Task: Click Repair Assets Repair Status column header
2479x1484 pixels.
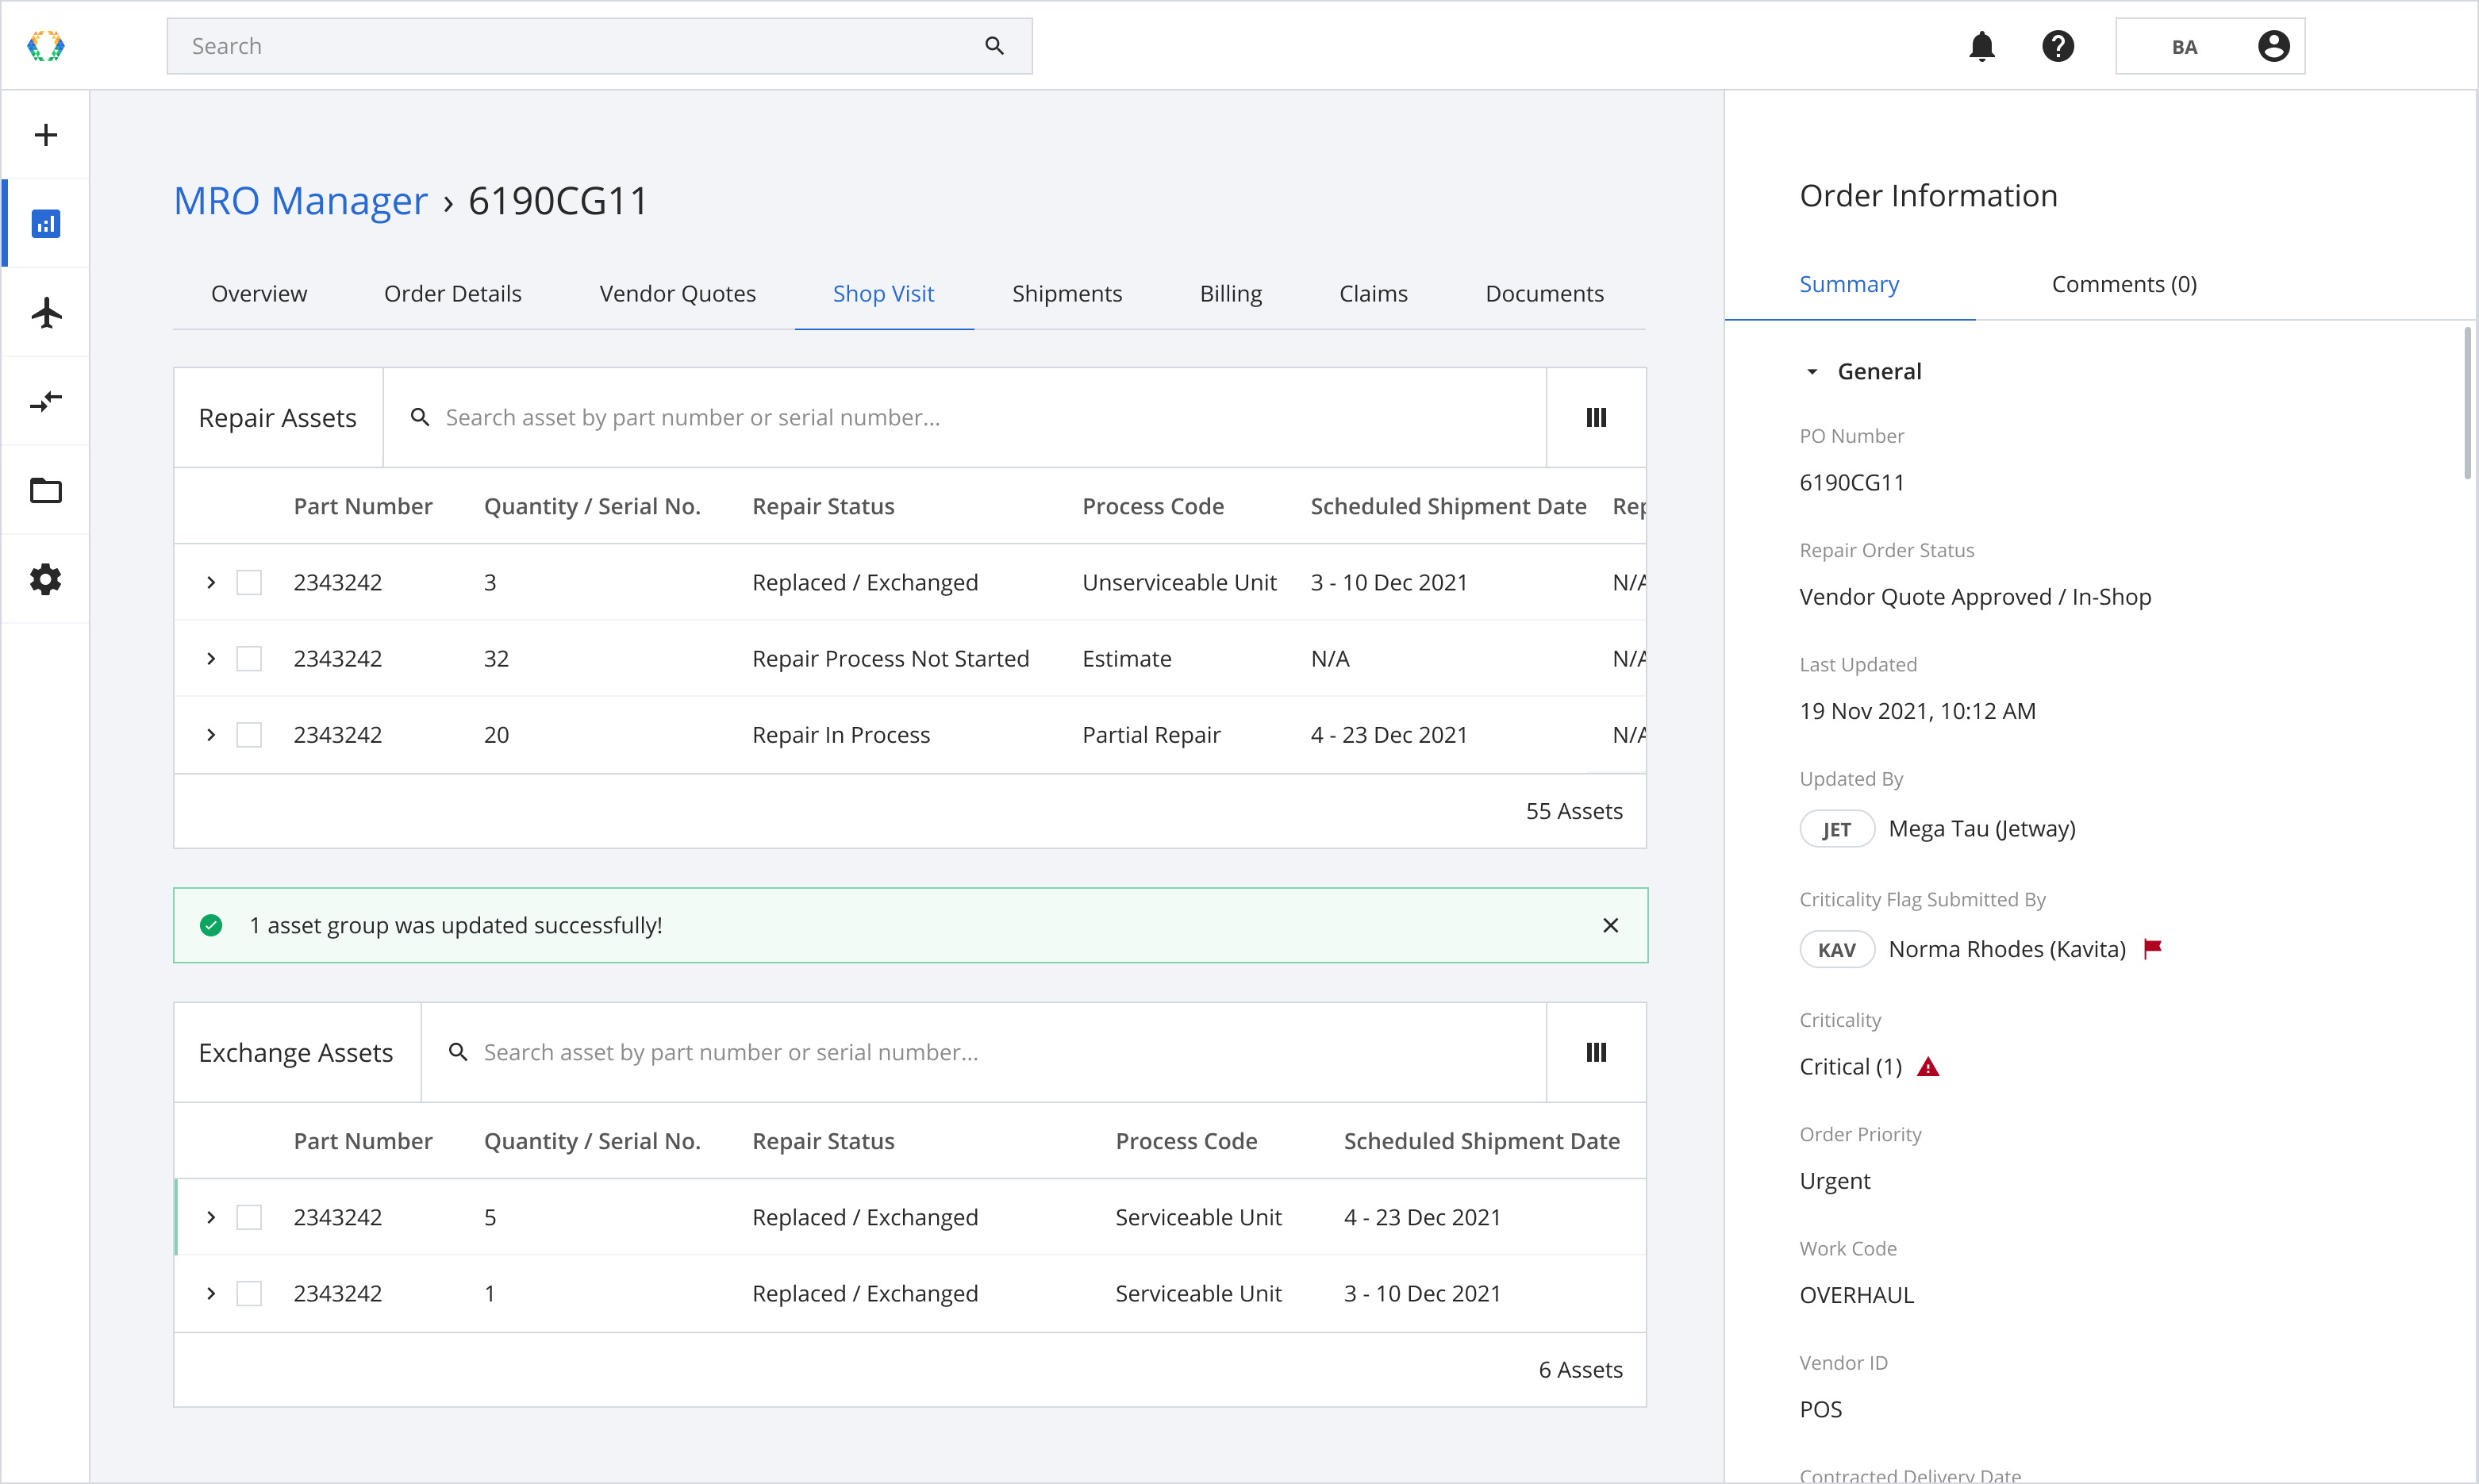Action: pyautogui.click(x=823, y=507)
